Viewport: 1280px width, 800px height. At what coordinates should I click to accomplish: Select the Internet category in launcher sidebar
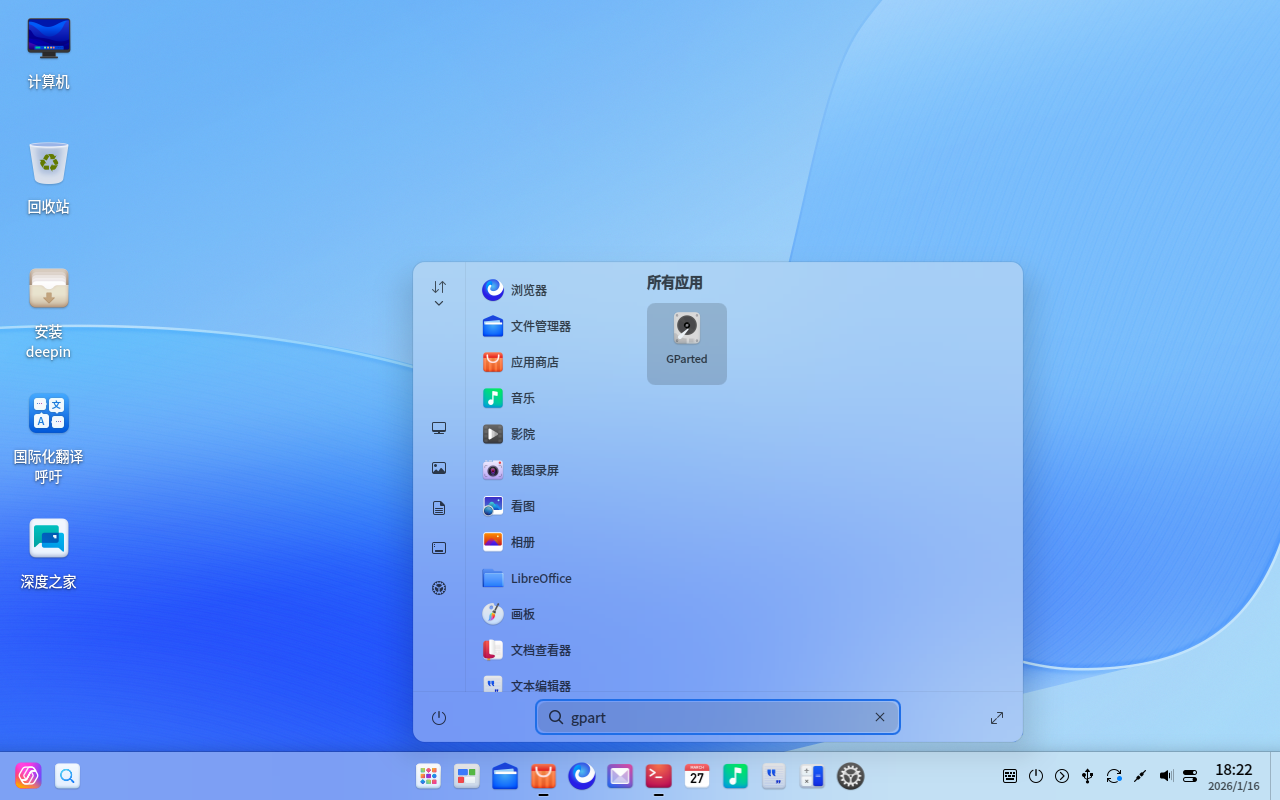click(x=438, y=428)
